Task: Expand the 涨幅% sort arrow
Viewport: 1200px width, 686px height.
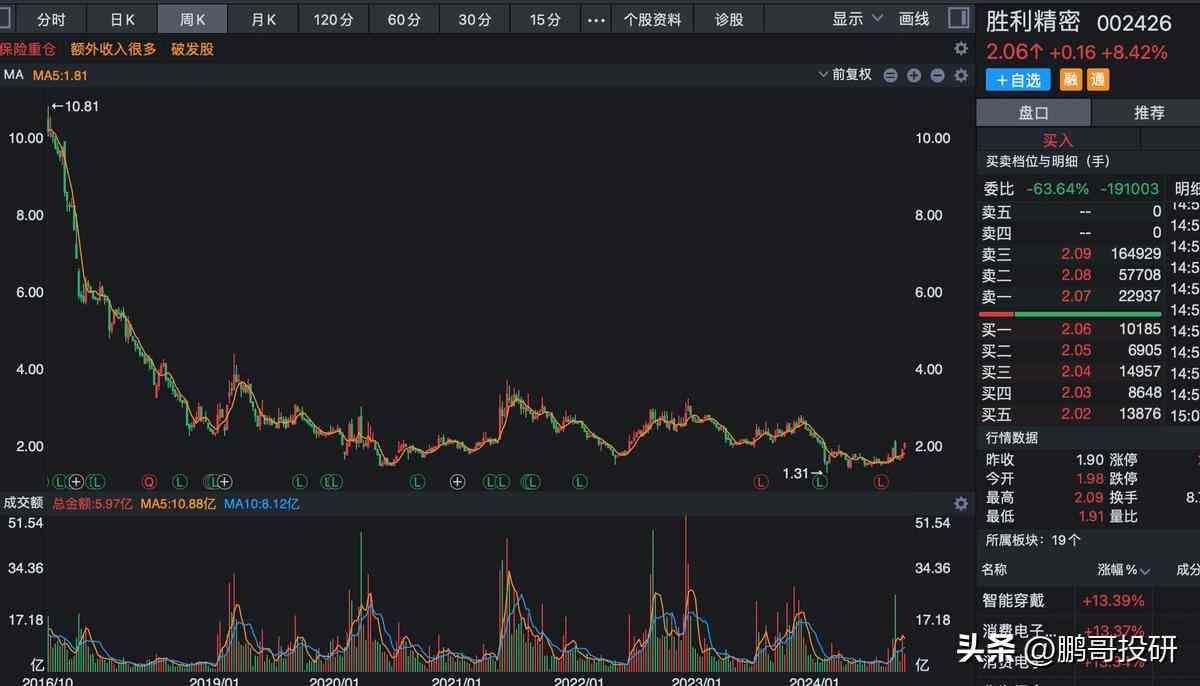Action: click(1144, 571)
